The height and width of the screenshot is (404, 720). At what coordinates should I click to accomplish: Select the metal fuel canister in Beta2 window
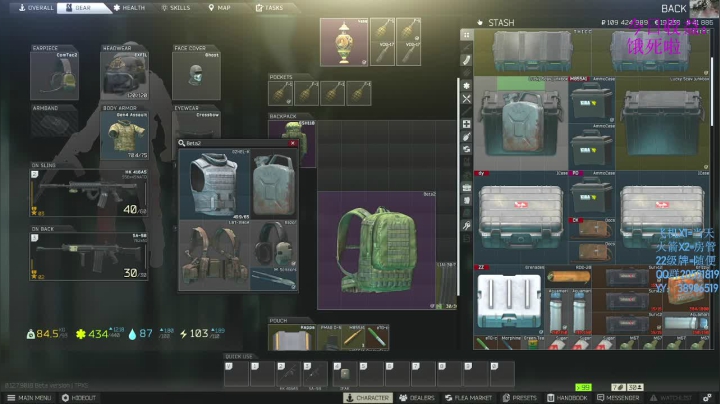click(274, 185)
